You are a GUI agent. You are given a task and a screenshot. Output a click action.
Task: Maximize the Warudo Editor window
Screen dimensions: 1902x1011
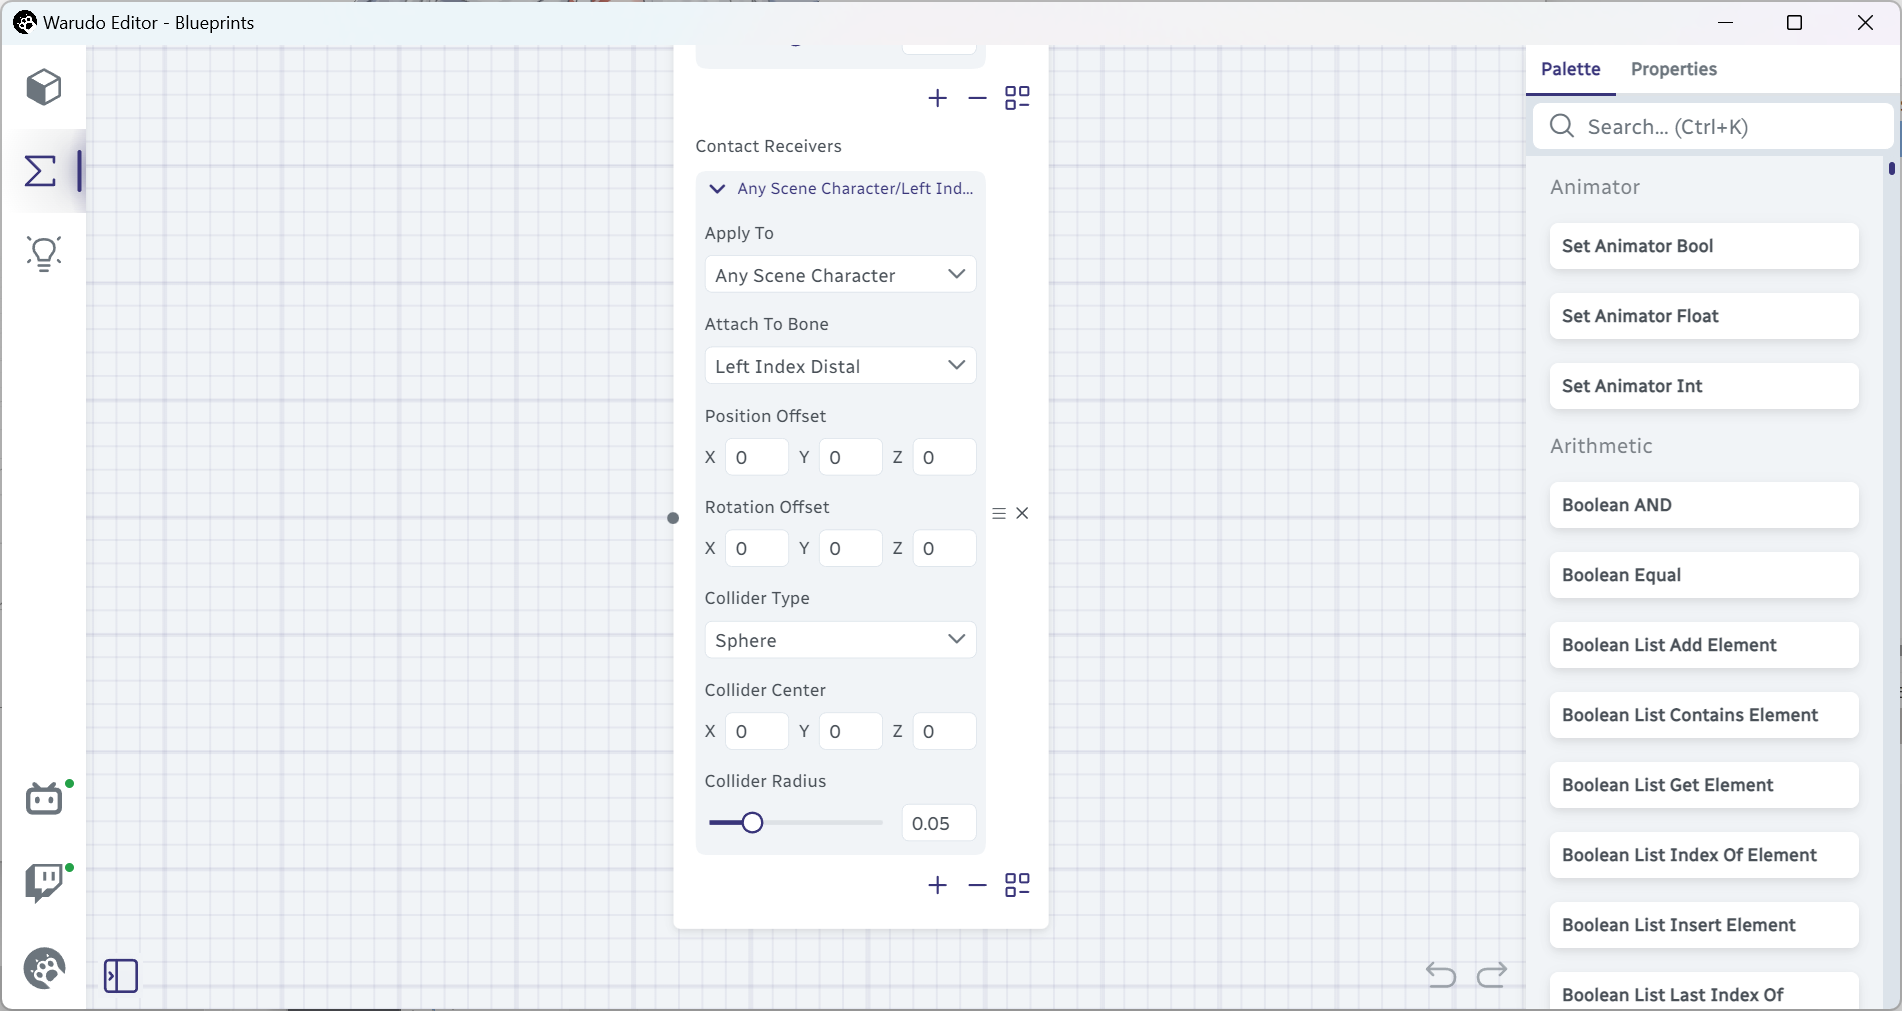pos(1795,22)
